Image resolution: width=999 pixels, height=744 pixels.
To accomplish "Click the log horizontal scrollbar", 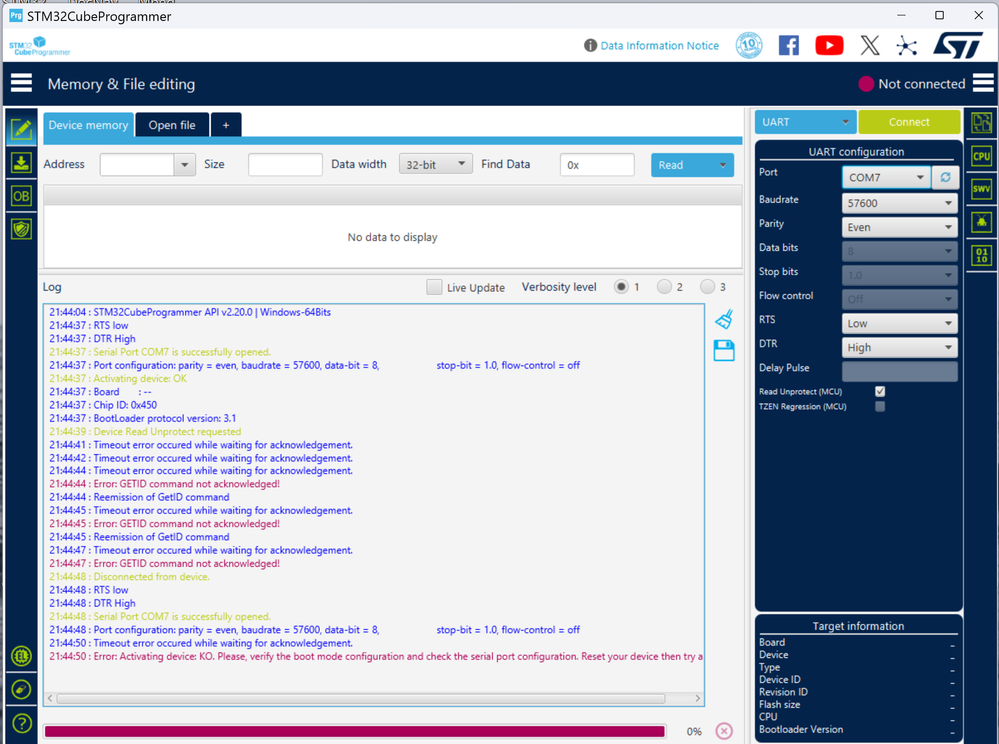I will point(361,699).
